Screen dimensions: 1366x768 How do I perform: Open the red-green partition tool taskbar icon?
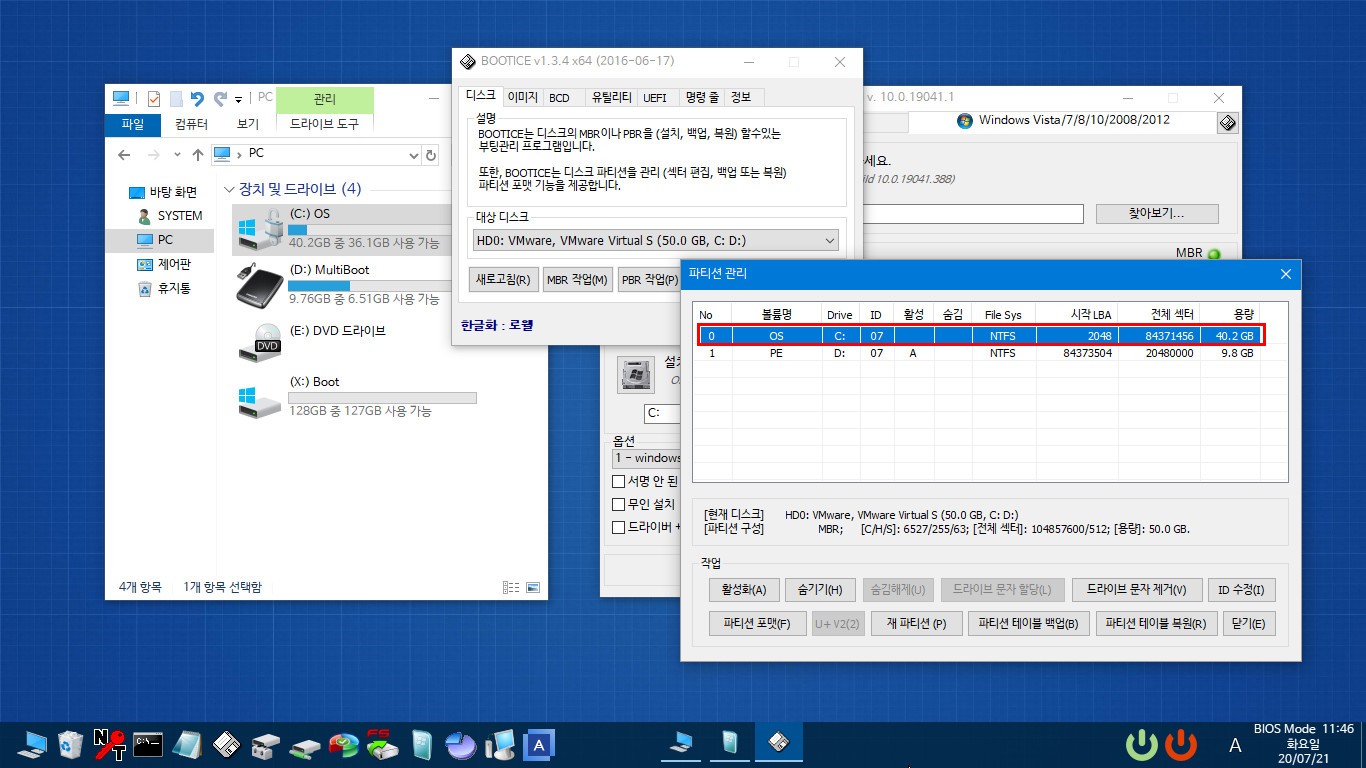(344, 744)
